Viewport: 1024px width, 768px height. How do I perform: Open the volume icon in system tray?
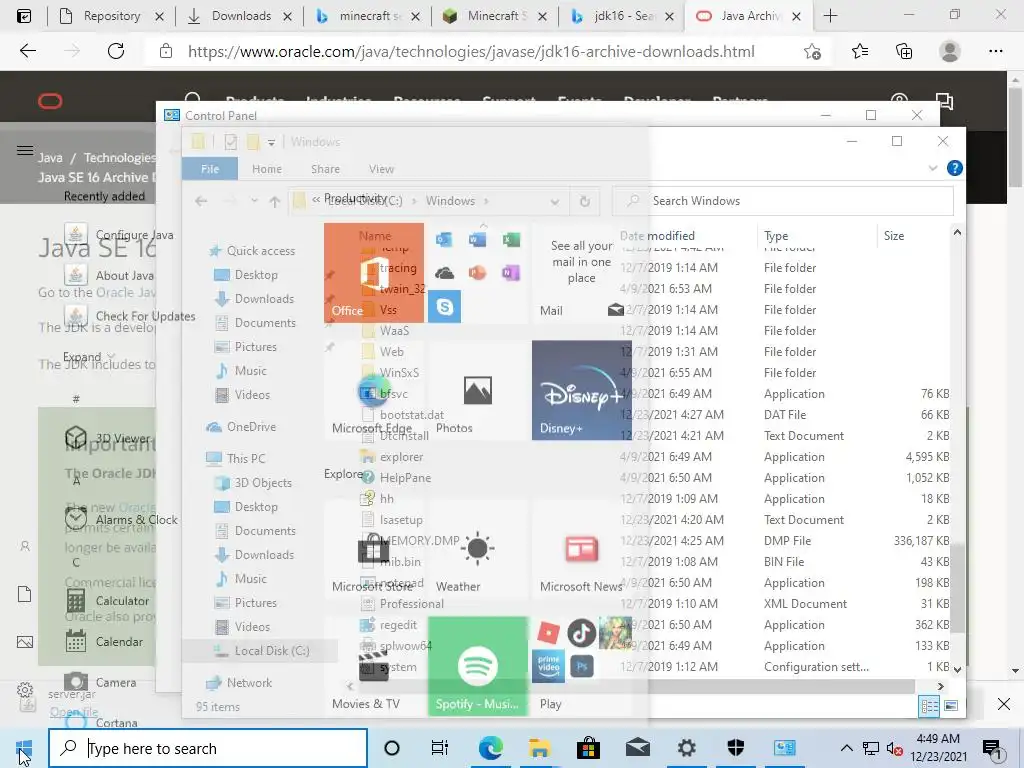pos(895,748)
